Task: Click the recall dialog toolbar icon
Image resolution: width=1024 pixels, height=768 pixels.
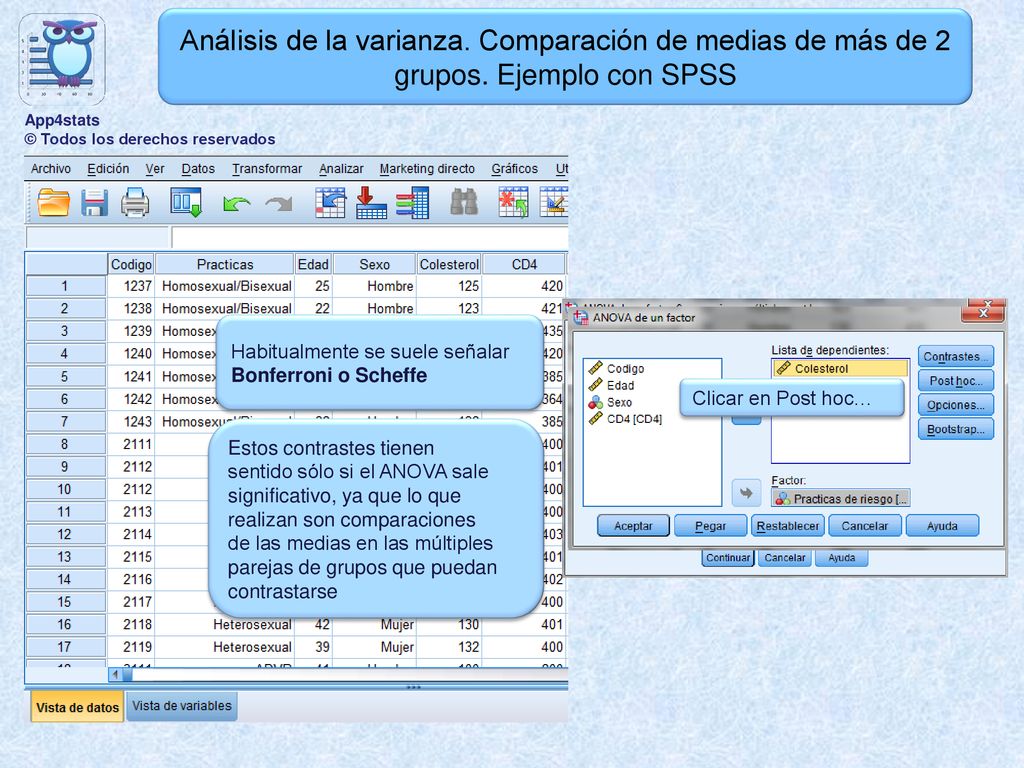Action: (x=186, y=202)
